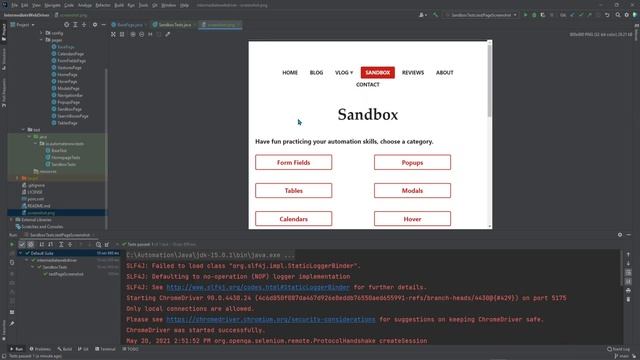Collapse SandboxTests node in test results
This screenshot has width=640, height=360.
pyautogui.click(x=33, y=267)
